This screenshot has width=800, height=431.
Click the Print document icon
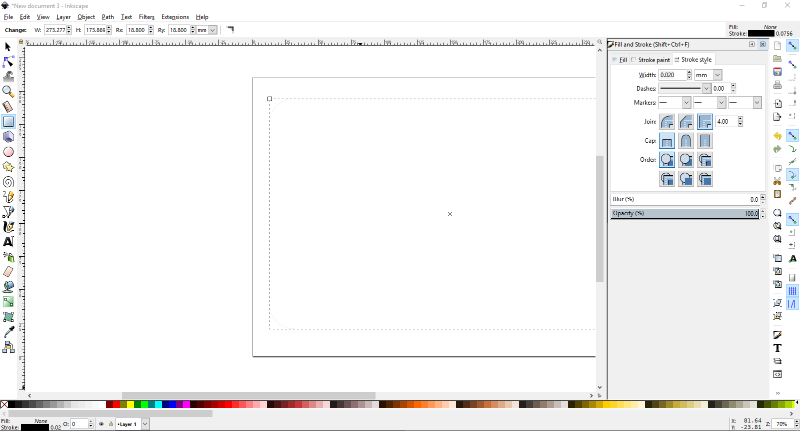777,85
